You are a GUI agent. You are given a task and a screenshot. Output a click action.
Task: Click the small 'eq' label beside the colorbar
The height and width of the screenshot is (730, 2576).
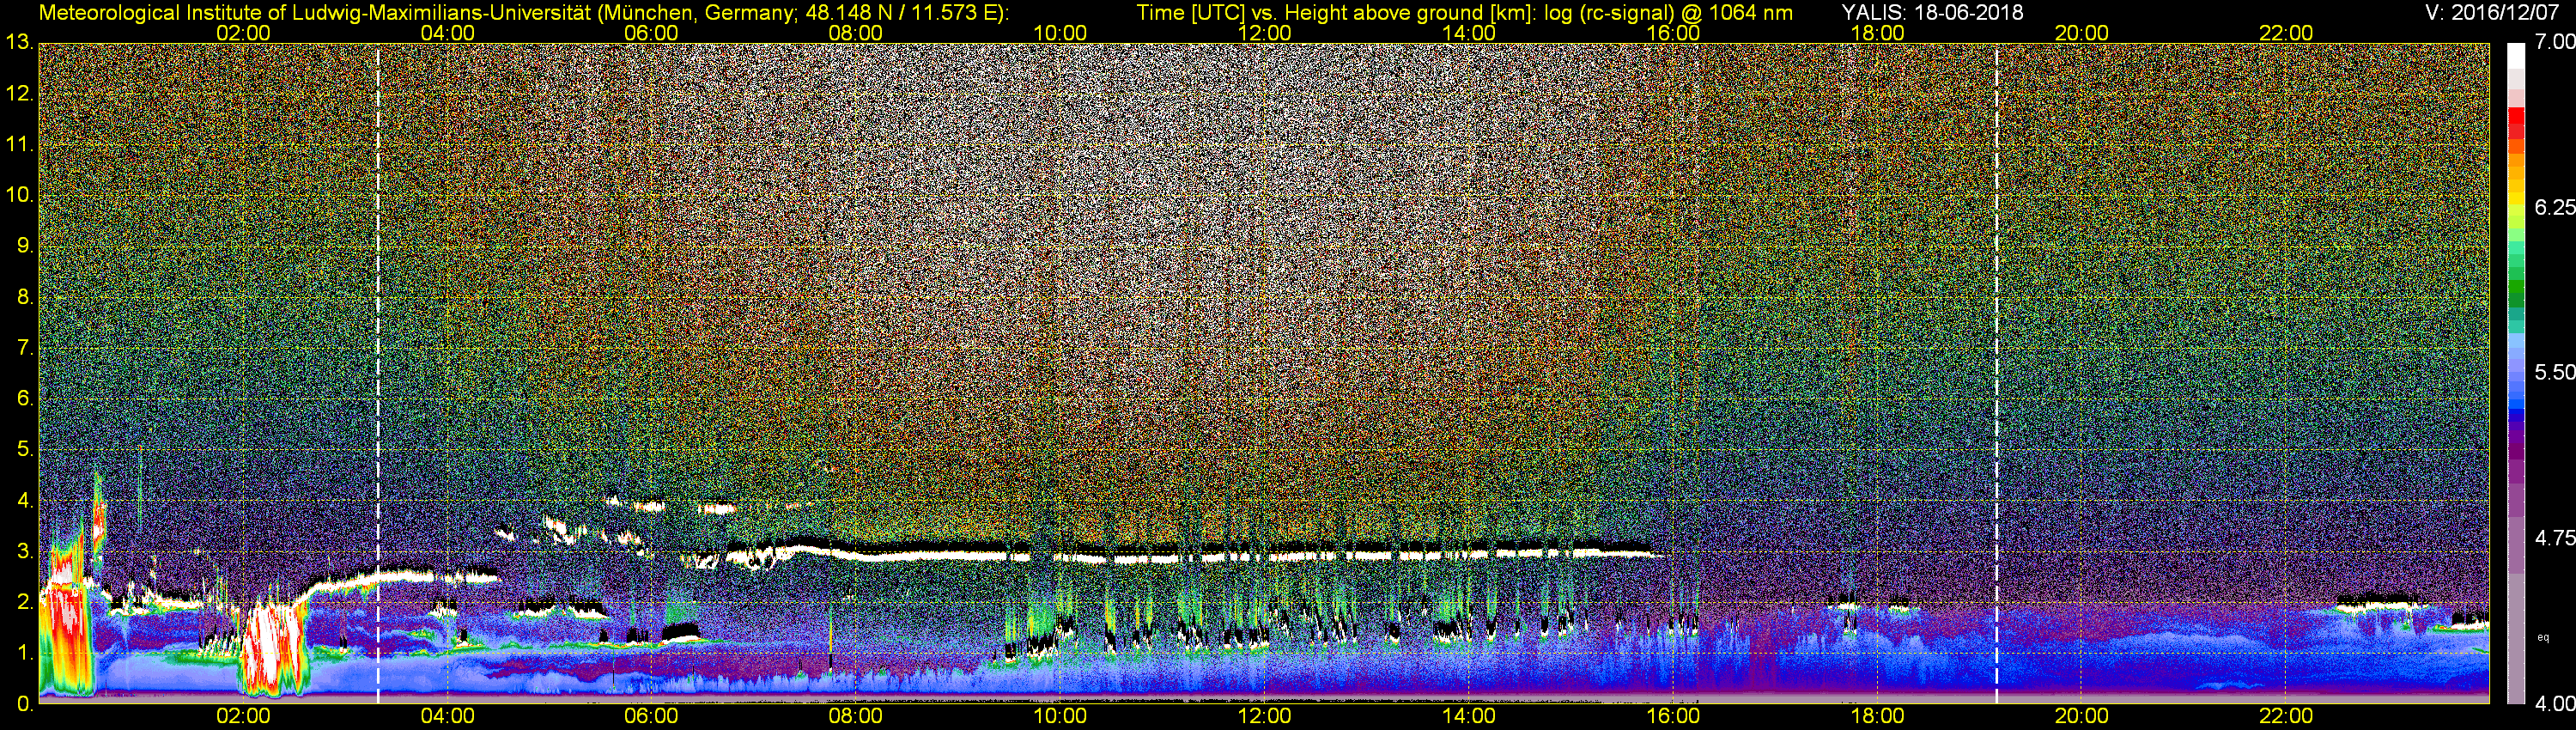[2543, 637]
